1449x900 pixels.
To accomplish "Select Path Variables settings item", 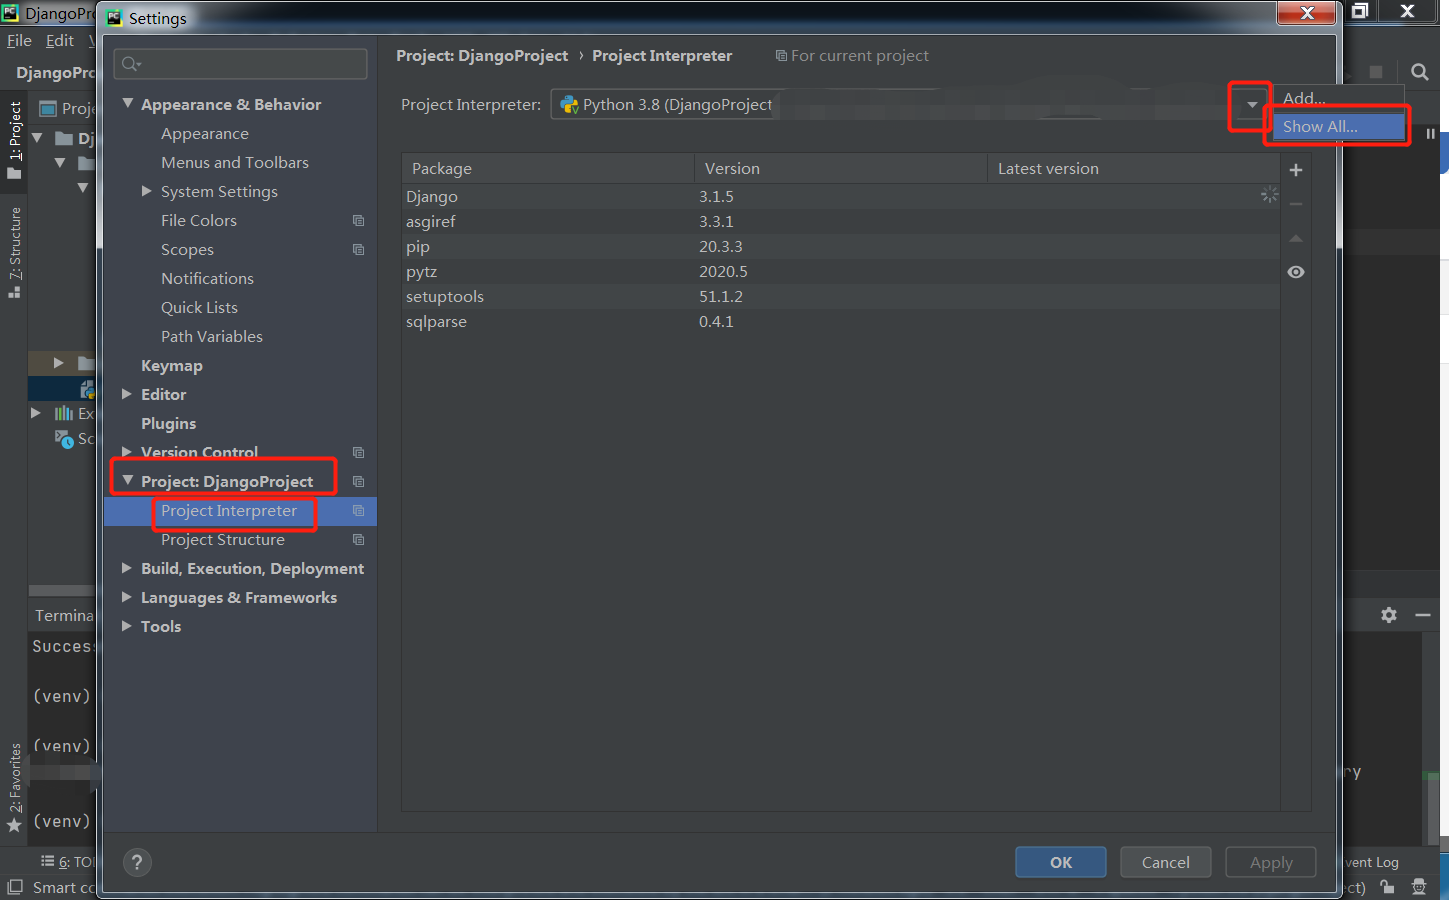I will 212,336.
